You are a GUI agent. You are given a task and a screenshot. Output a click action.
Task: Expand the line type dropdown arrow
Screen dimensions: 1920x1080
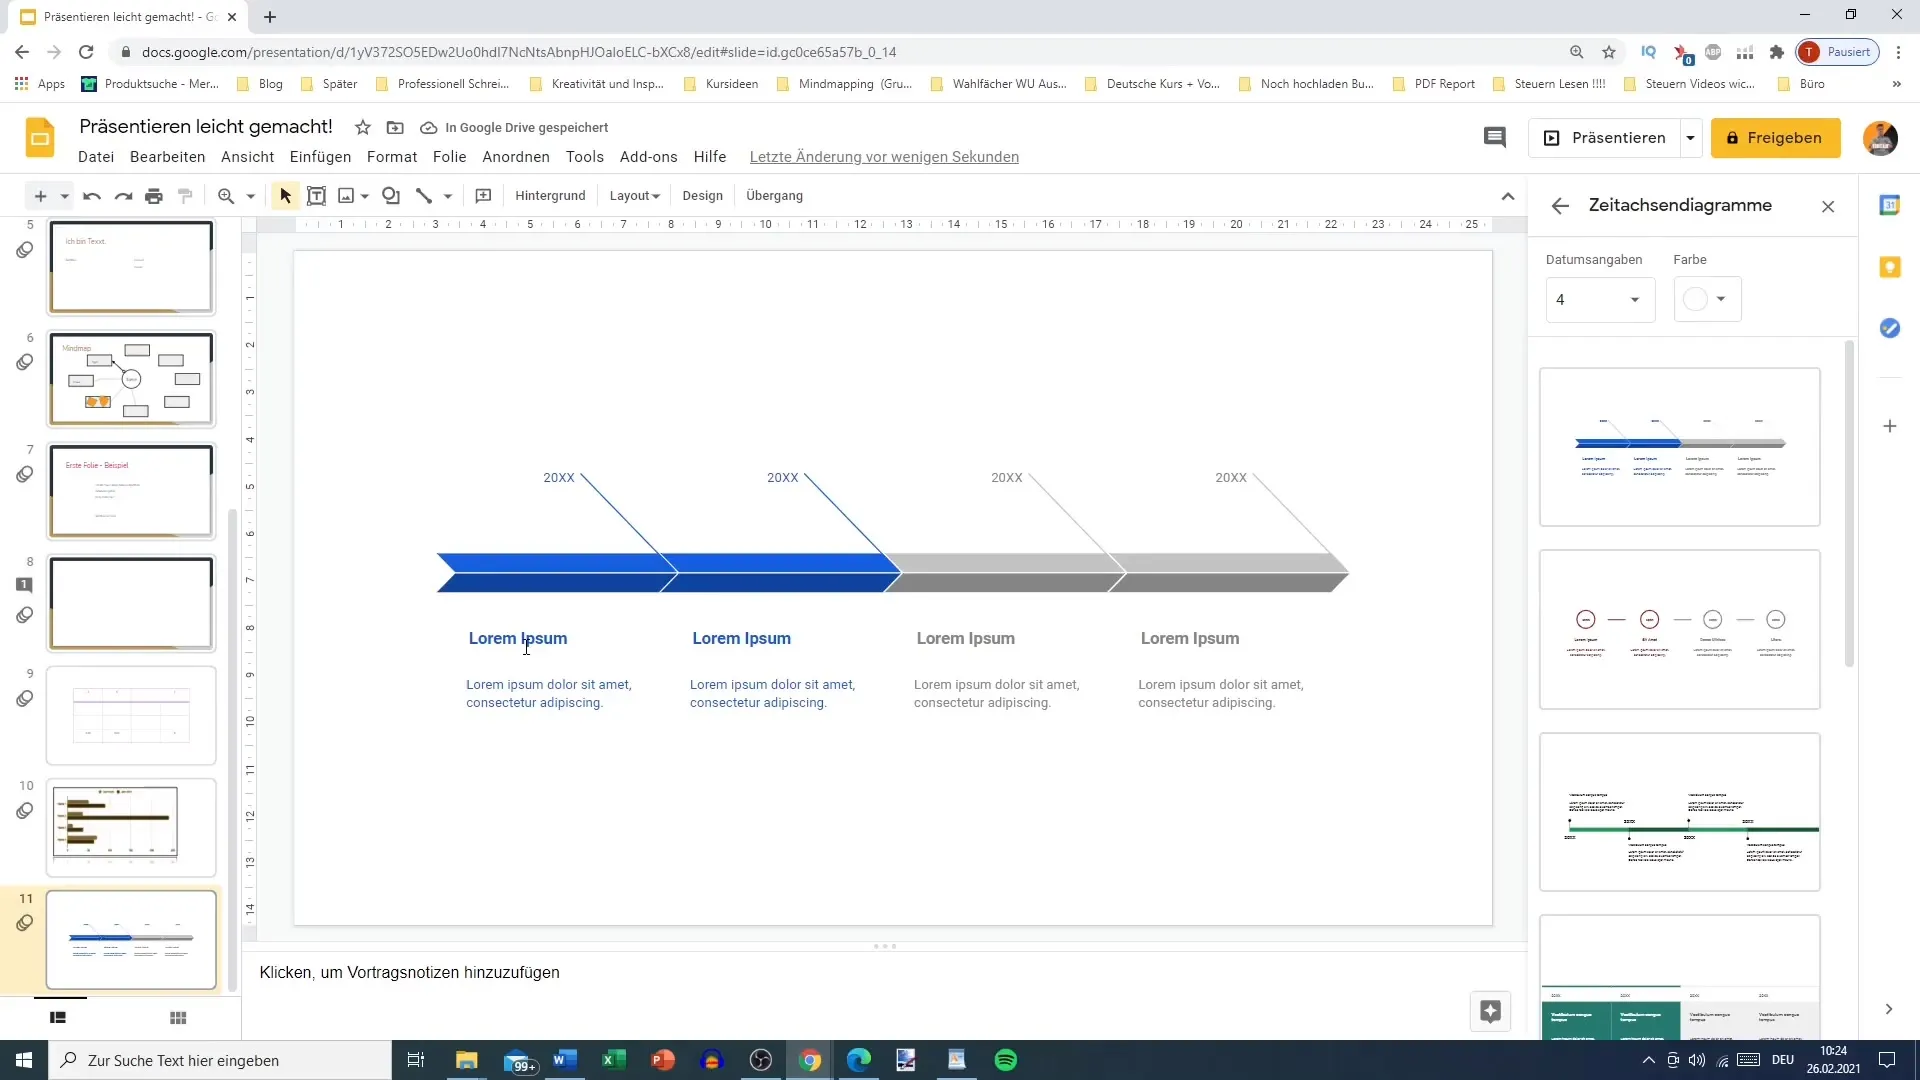448,196
